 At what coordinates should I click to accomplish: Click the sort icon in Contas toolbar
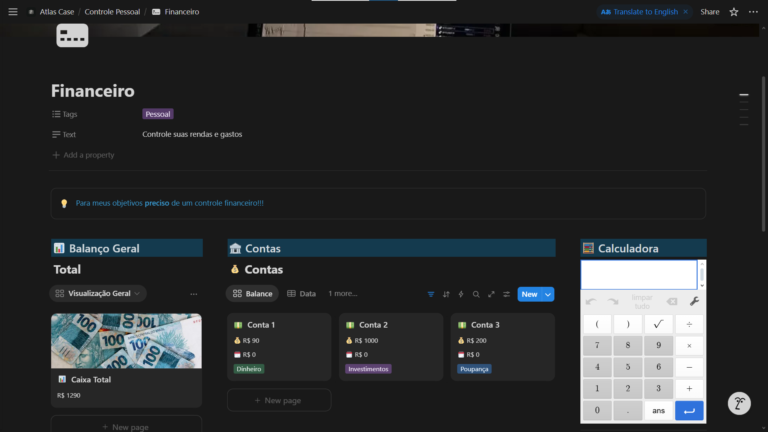tap(446, 294)
